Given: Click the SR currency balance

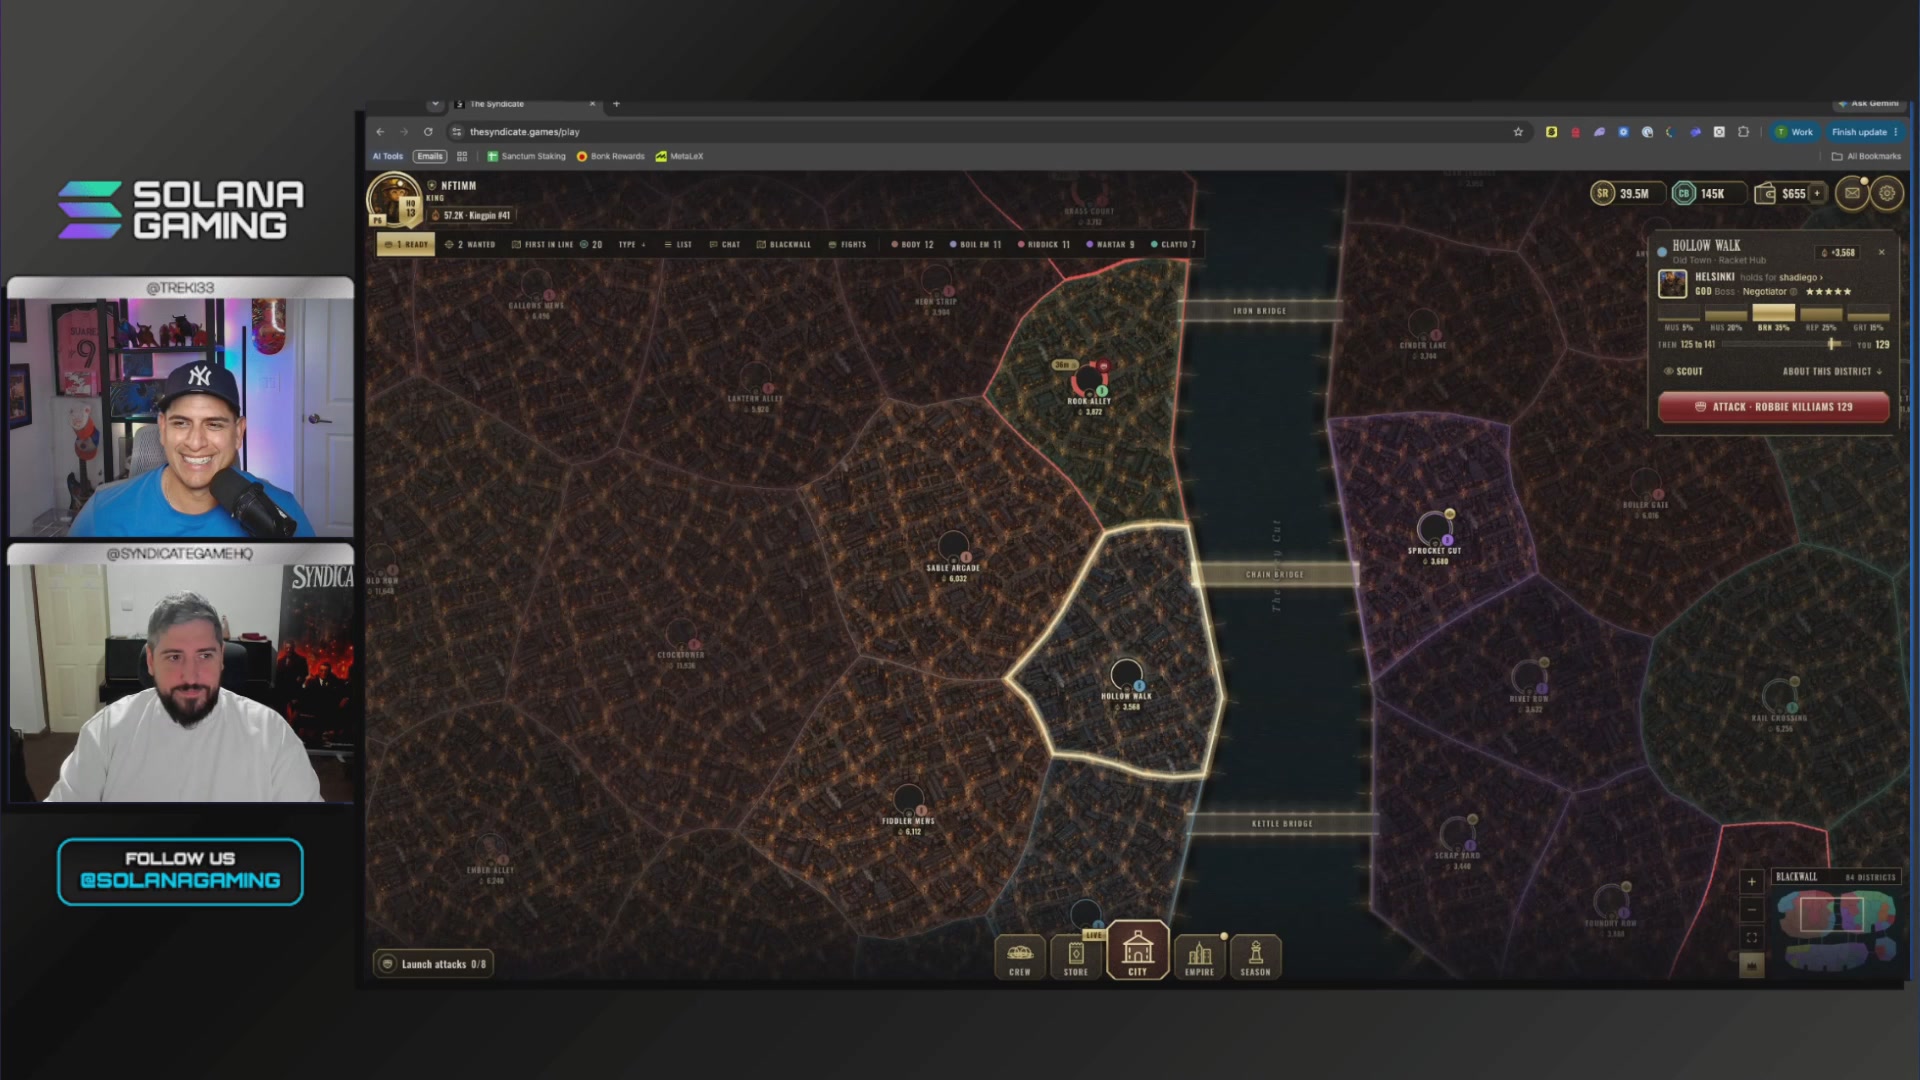Looking at the screenshot, I should [1626, 193].
